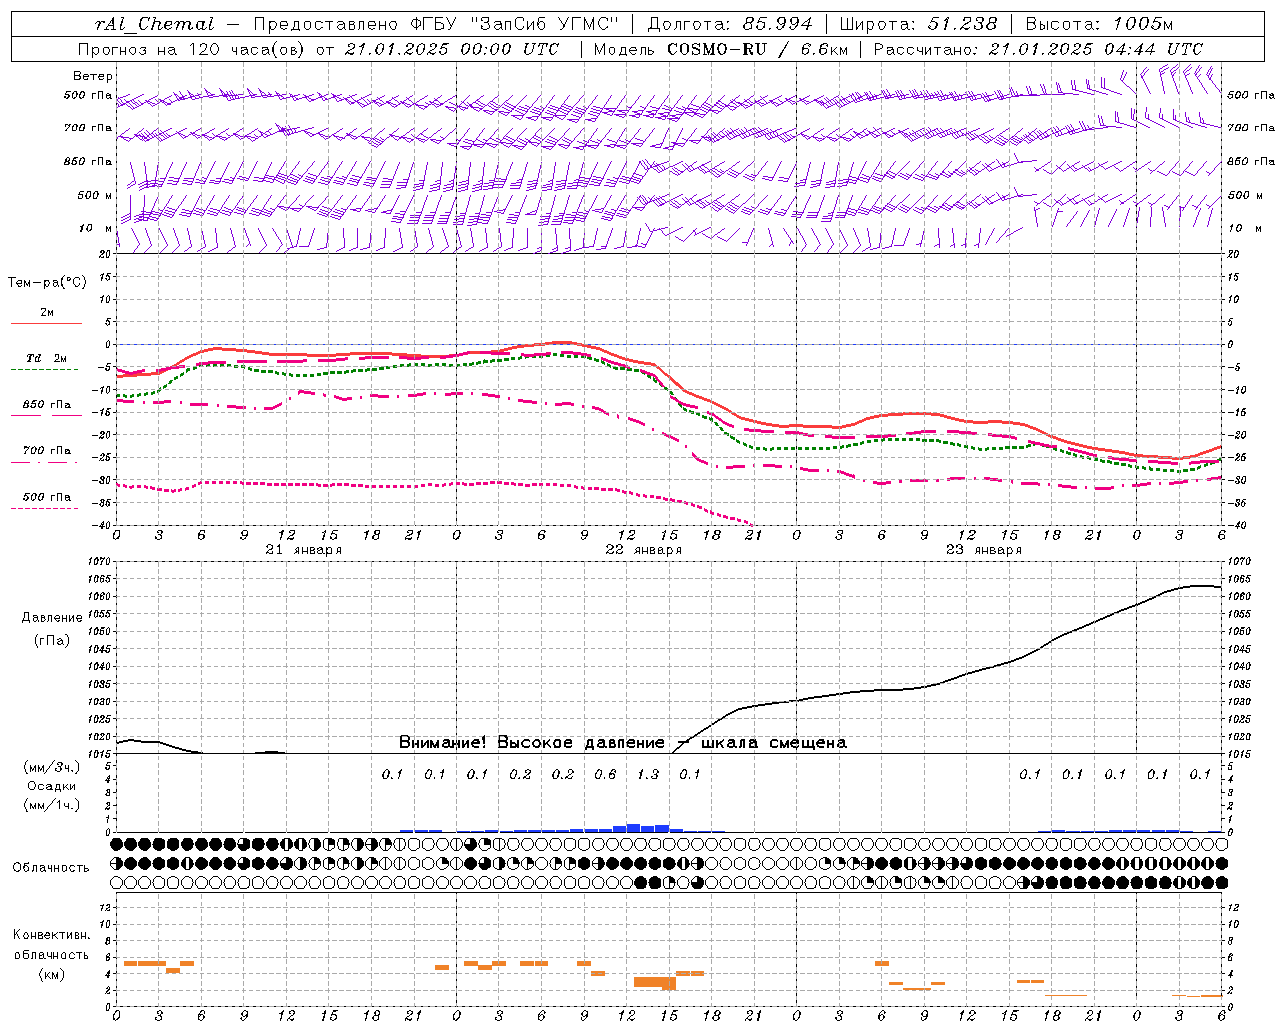Click the 21 января date label
The height and width of the screenshot is (1024, 1280).
click(304, 550)
